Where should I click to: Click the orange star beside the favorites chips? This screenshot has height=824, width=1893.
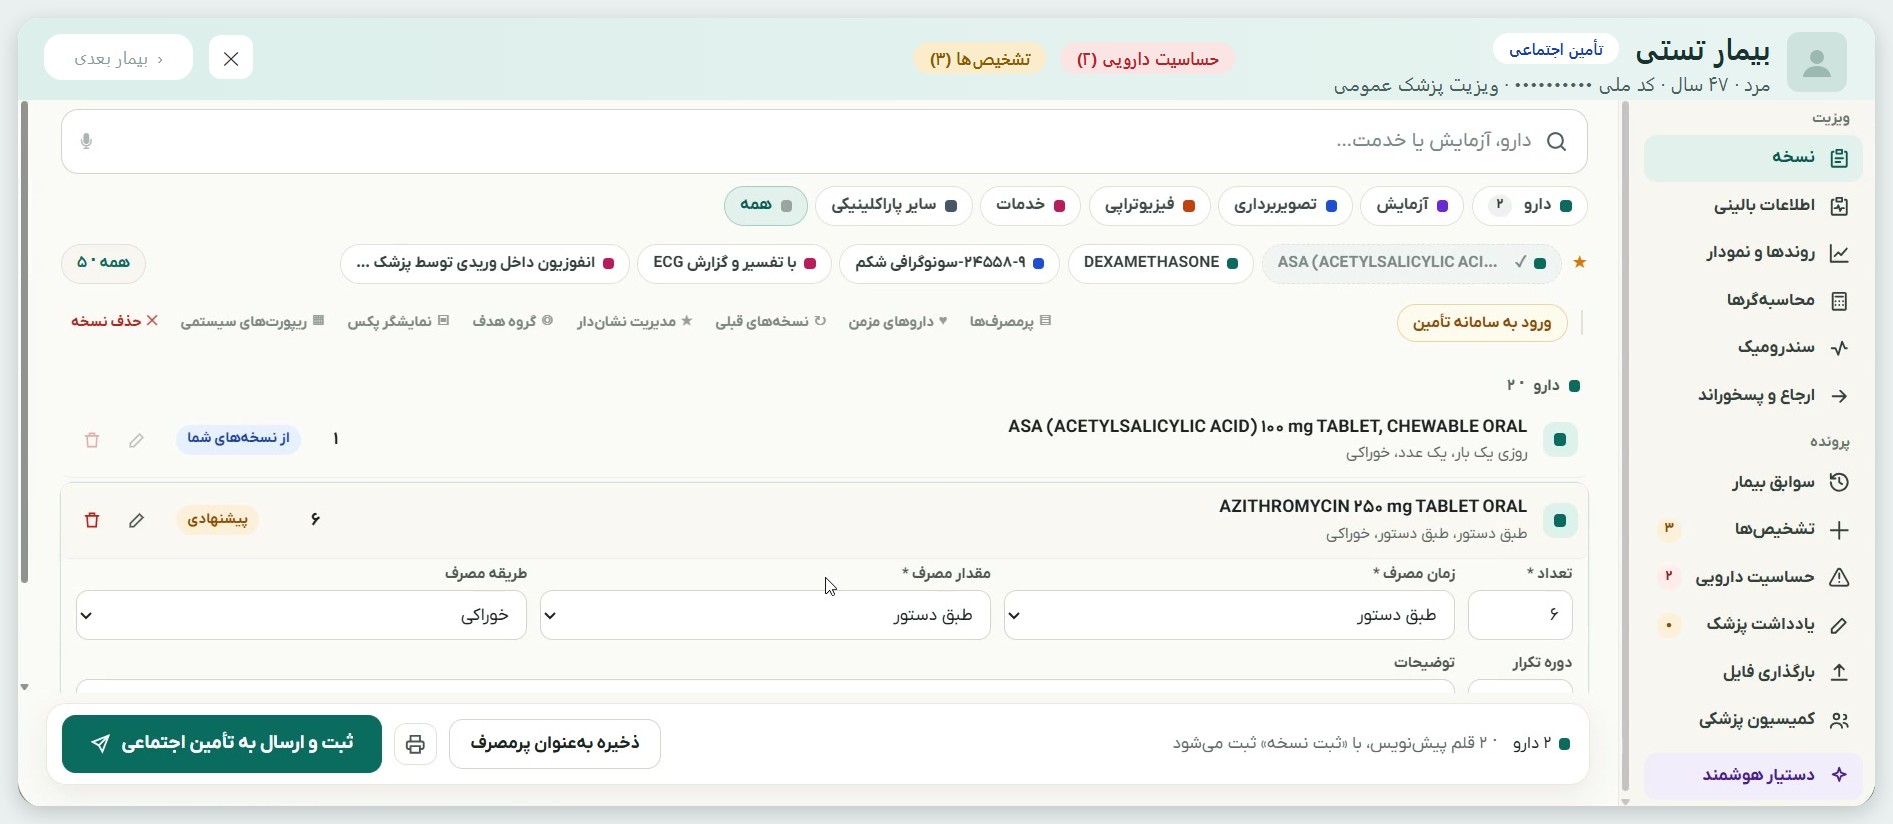coord(1580,263)
